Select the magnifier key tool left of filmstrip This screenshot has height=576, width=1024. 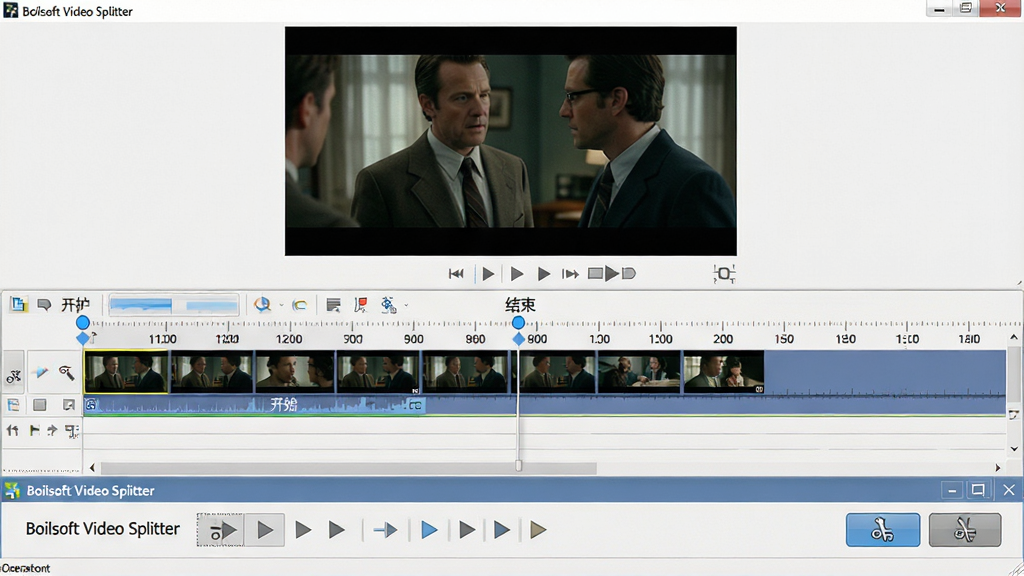point(67,372)
